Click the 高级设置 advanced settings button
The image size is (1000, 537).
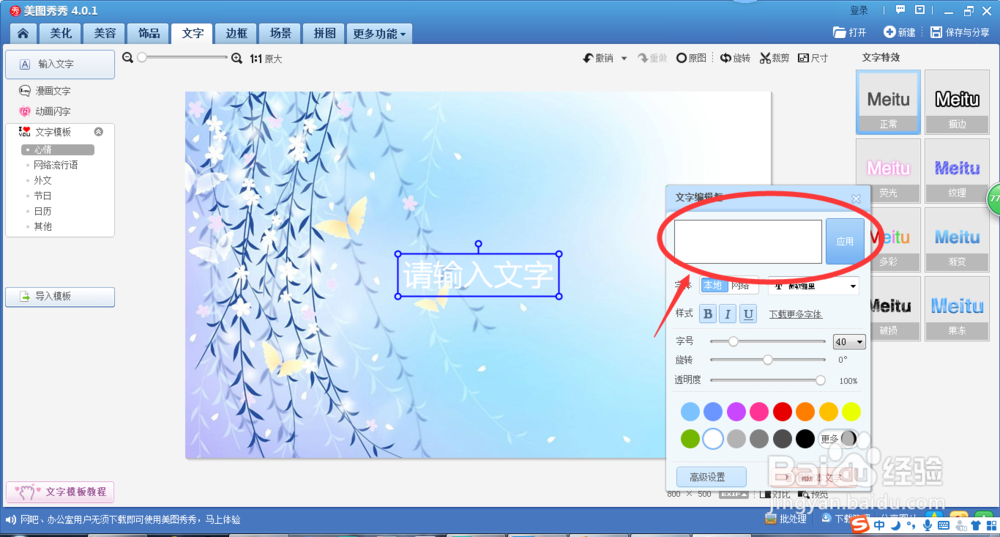coord(710,477)
